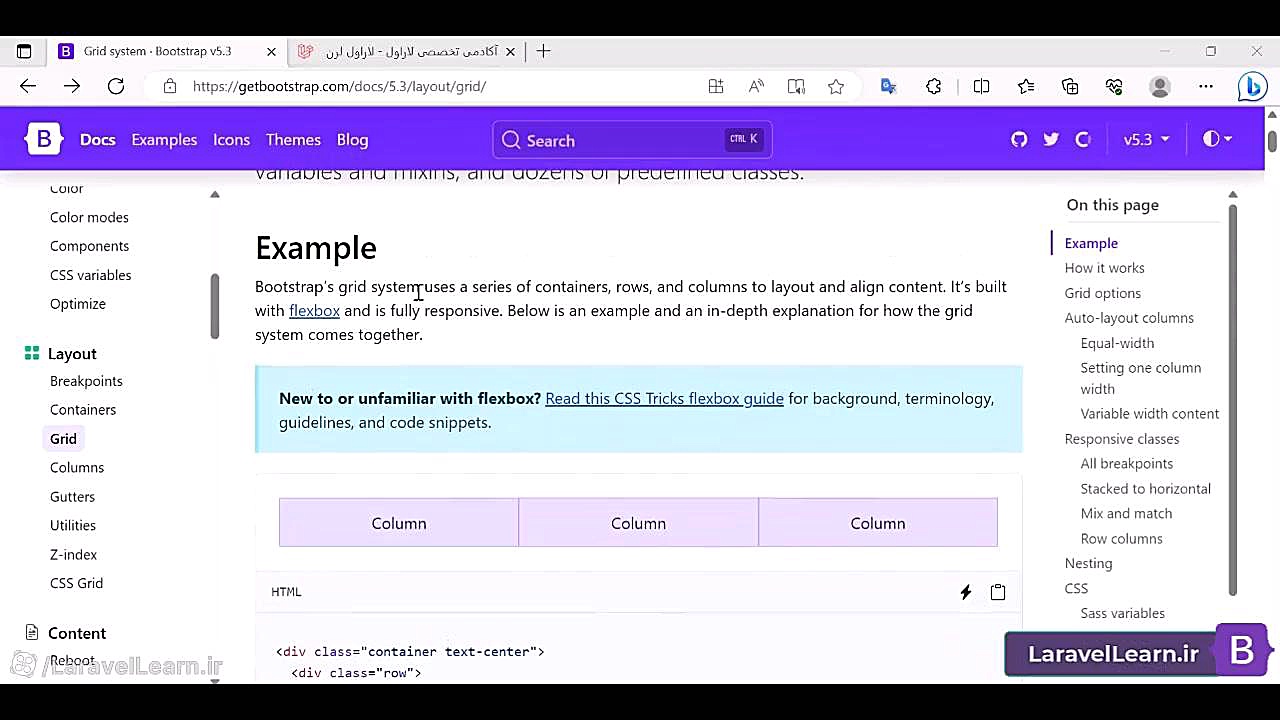Toggle the color theme dropdown
The width and height of the screenshot is (1280, 720).
(1217, 140)
